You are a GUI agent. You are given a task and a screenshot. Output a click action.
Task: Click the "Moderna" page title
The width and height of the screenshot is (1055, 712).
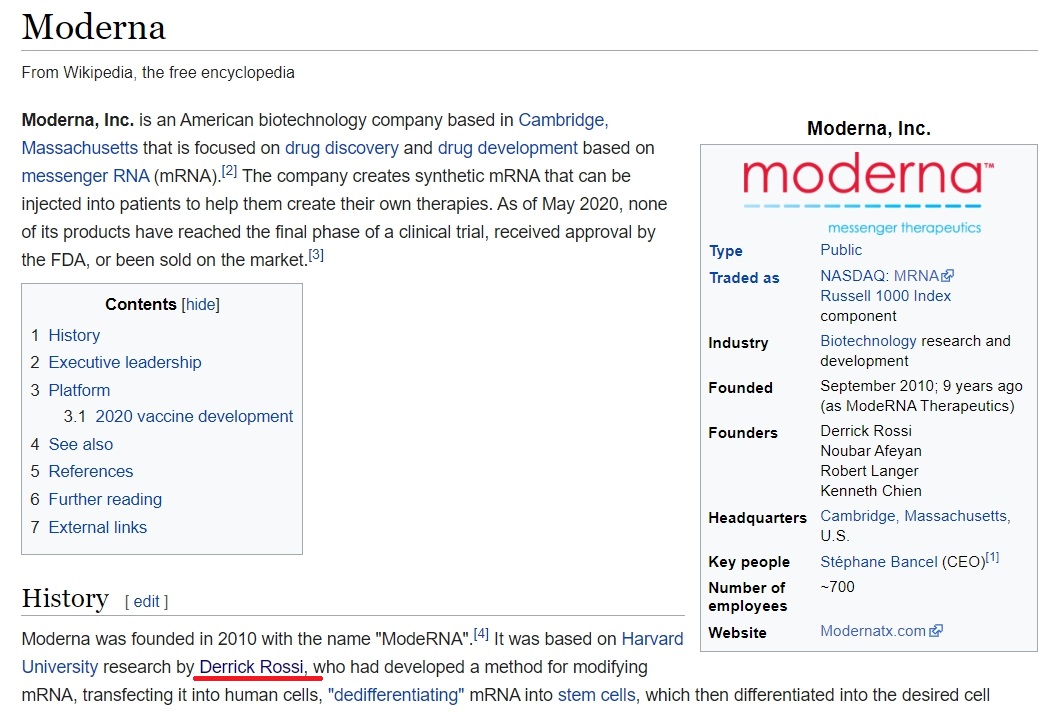(x=94, y=27)
